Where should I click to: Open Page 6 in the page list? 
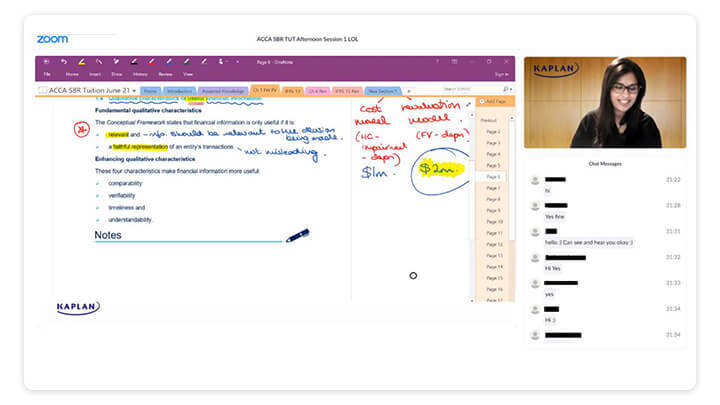coord(493,177)
